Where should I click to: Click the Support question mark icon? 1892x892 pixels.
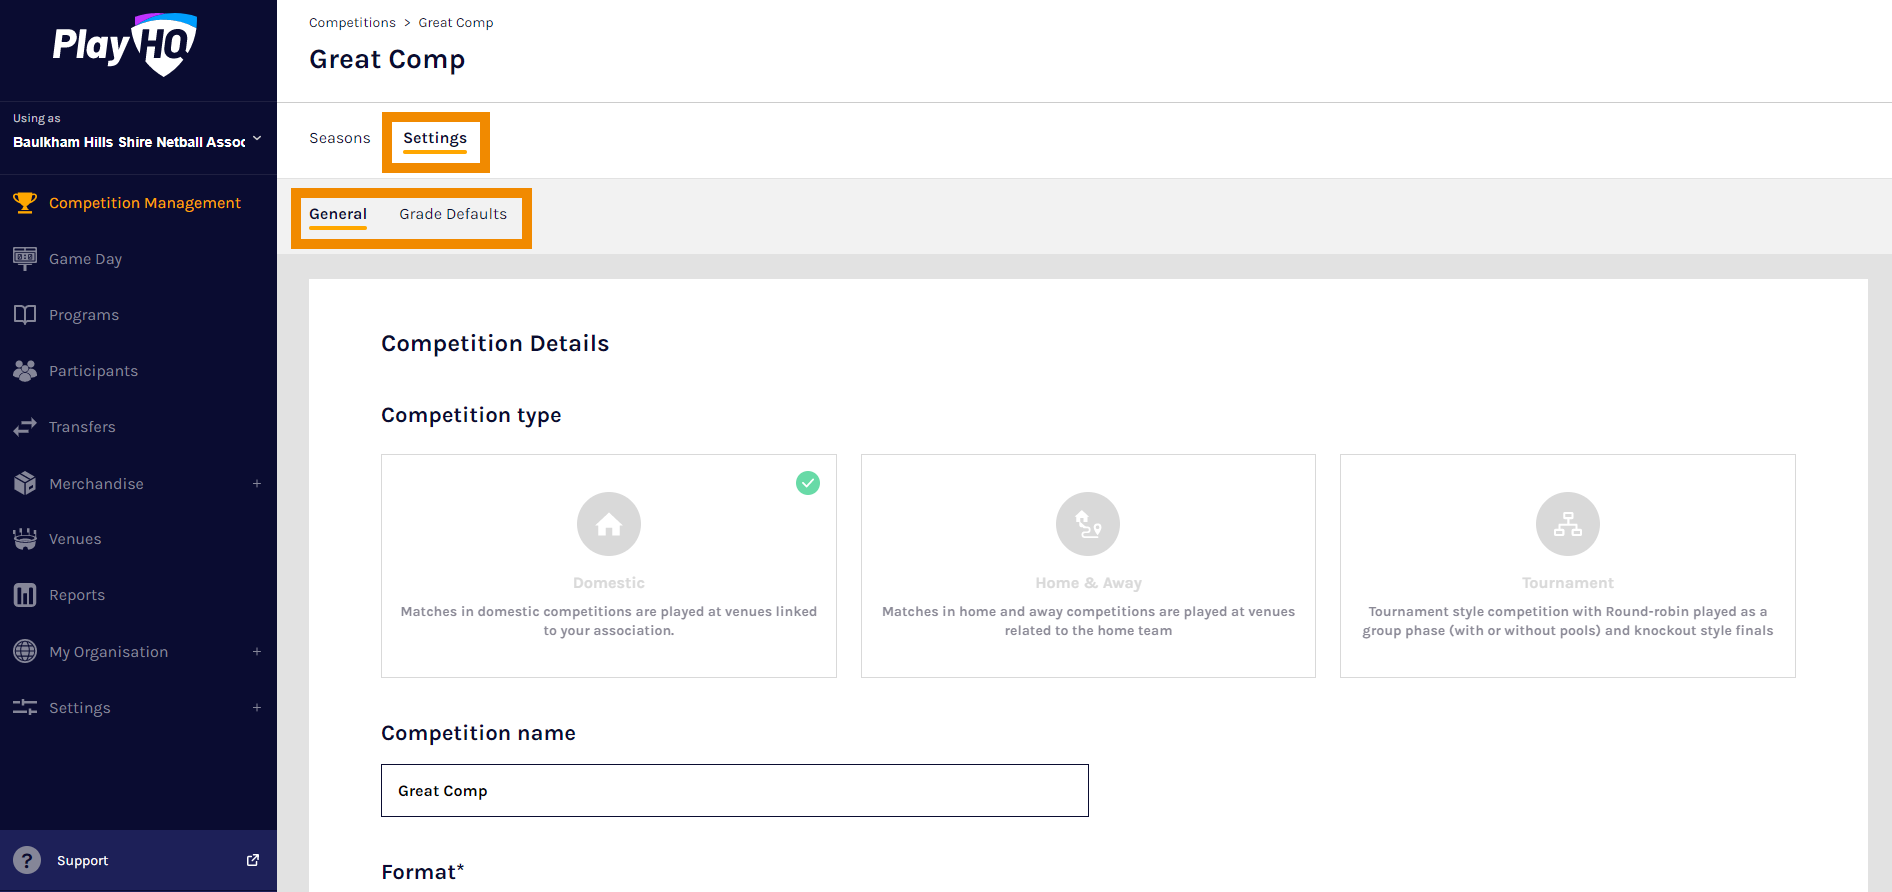pyautogui.click(x=27, y=860)
